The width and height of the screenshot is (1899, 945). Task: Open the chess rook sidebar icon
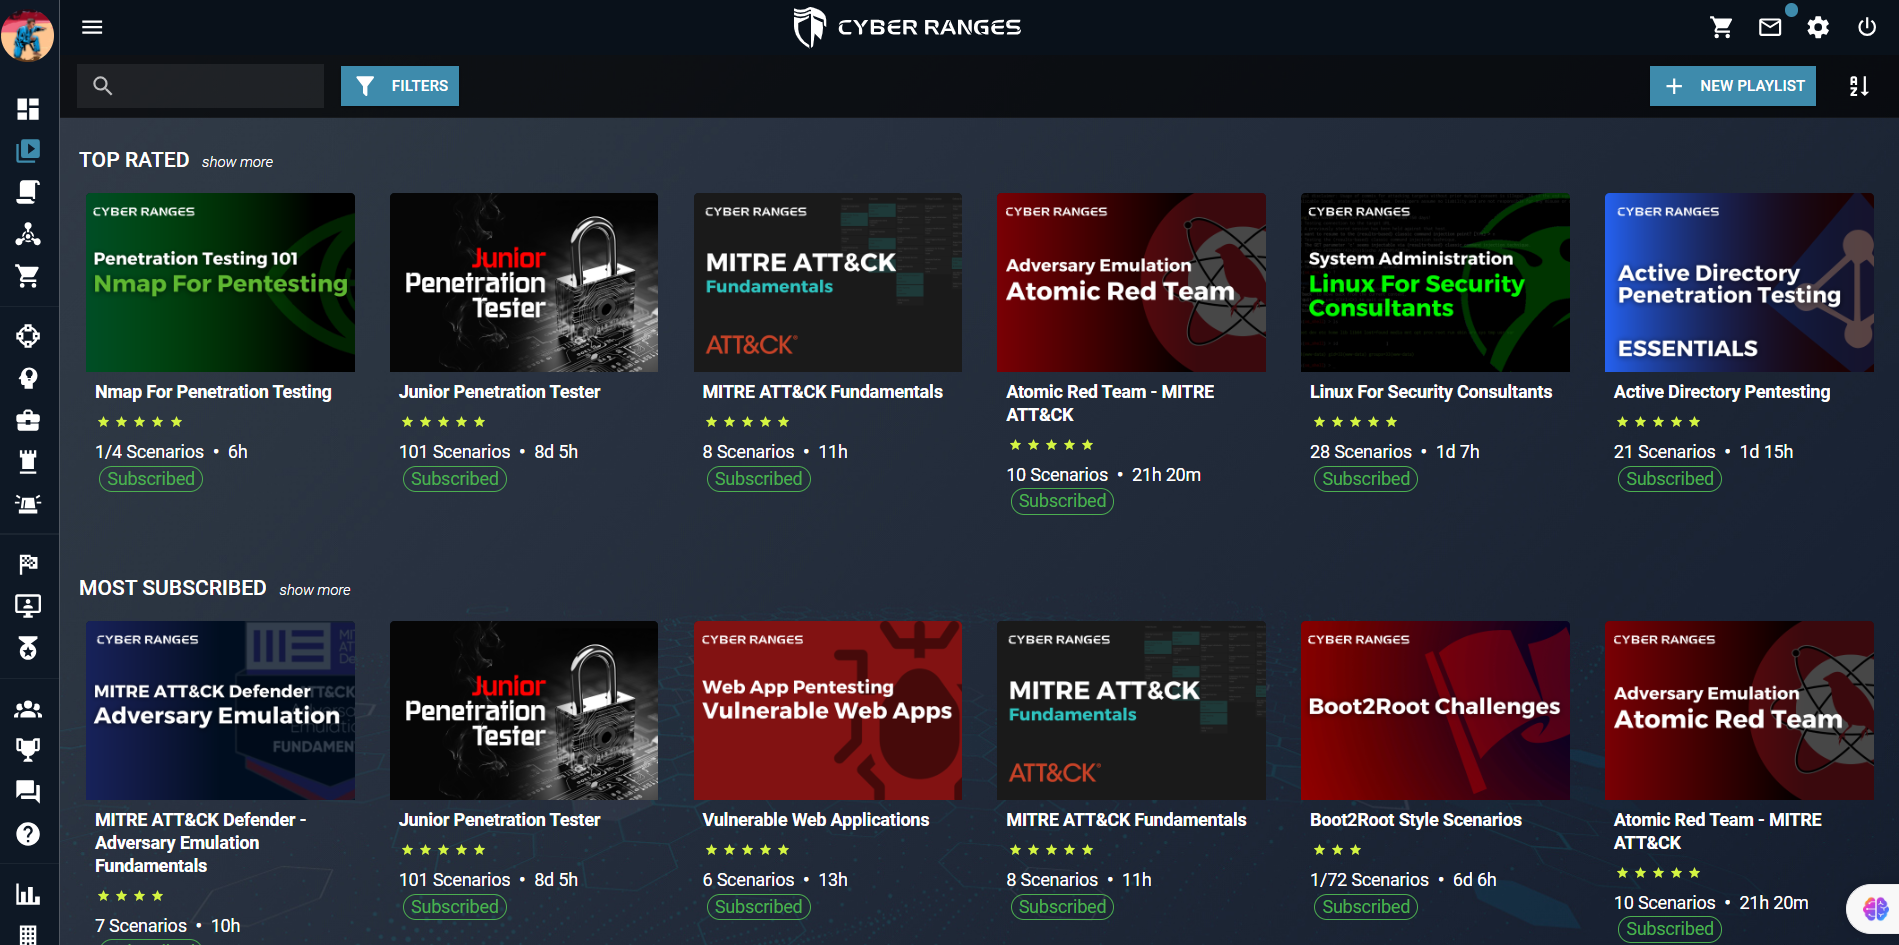click(x=28, y=461)
